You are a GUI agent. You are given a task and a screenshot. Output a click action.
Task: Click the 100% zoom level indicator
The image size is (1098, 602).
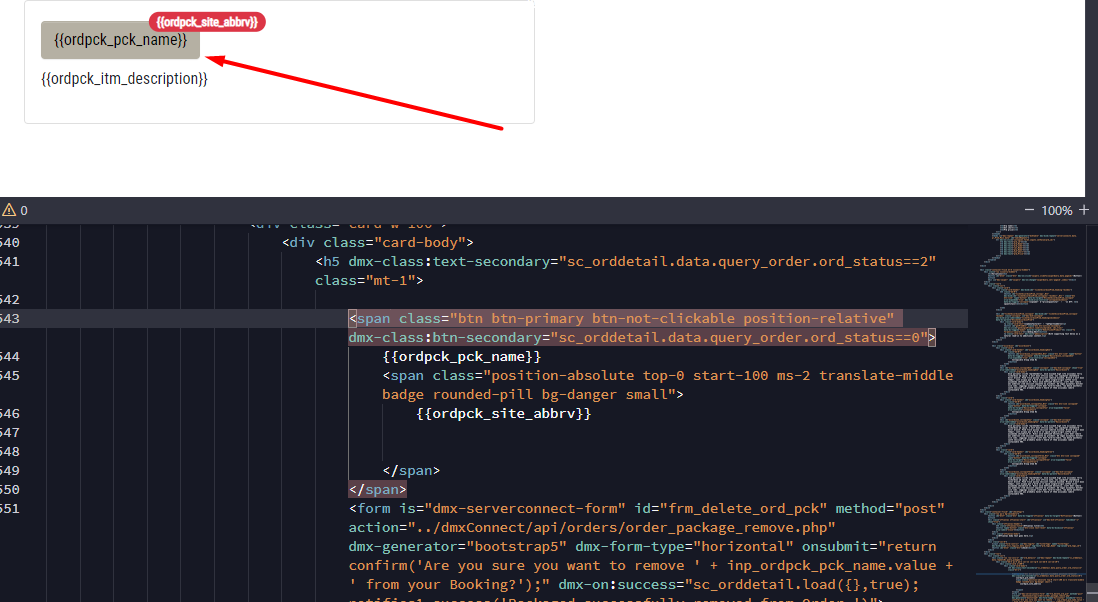click(x=1057, y=211)
